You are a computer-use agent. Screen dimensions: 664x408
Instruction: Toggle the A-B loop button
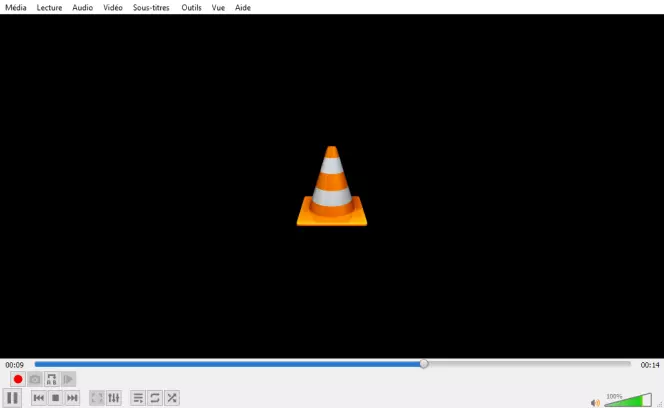pos(52,379)
